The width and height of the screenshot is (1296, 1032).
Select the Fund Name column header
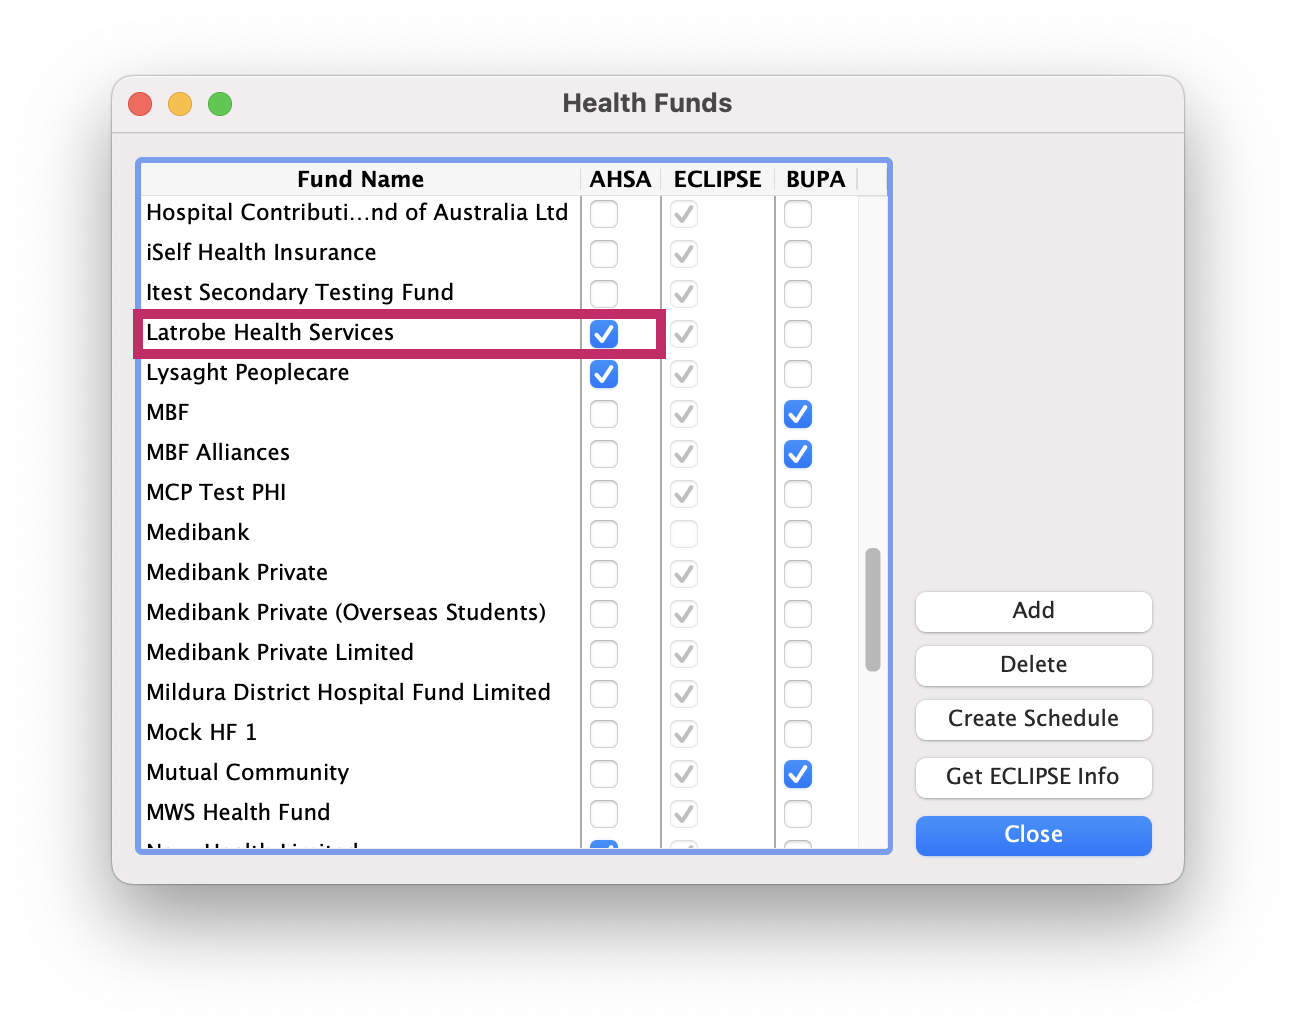360,179
